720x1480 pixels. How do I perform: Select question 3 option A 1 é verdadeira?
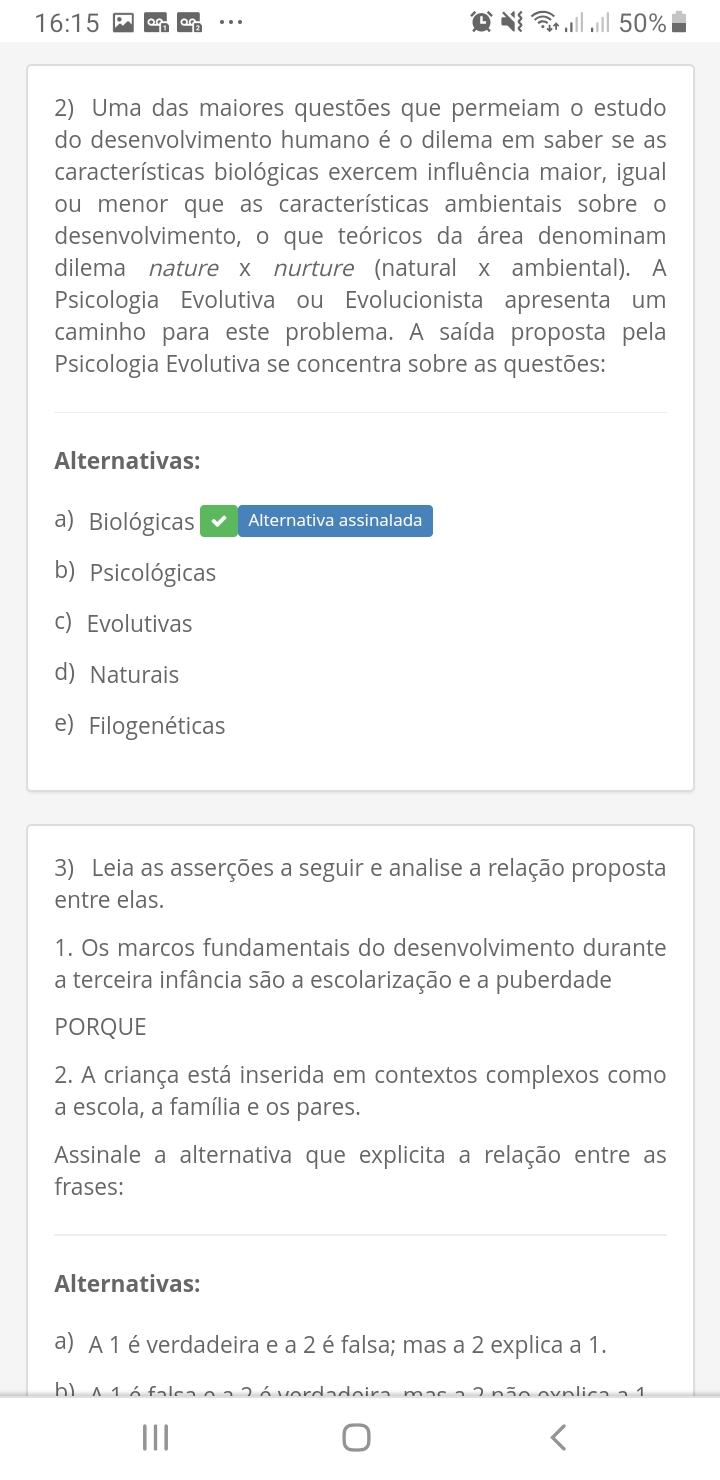[331, 1345]
